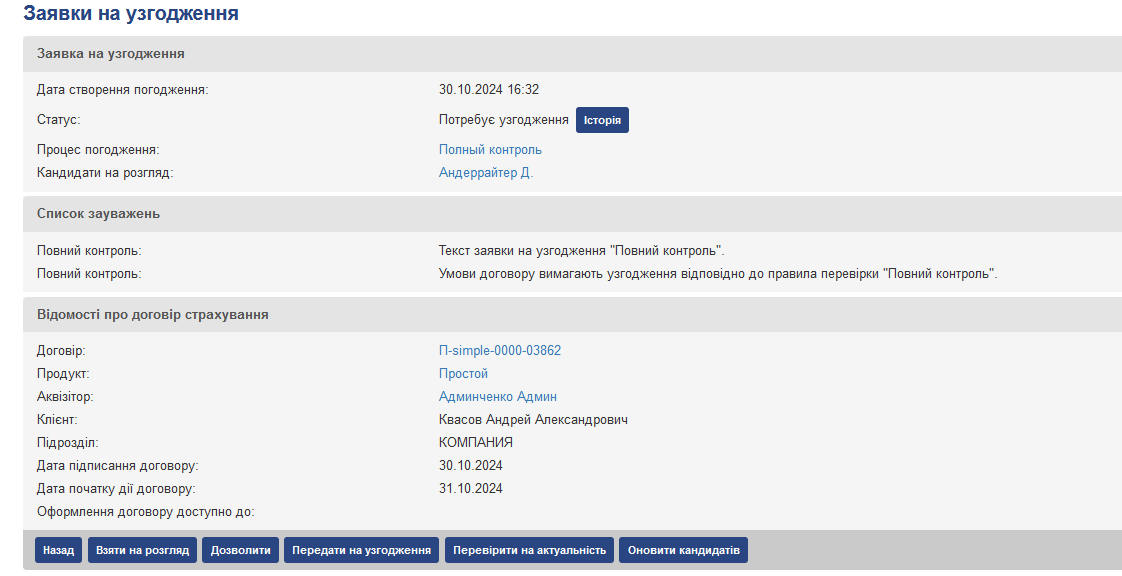Approve with the Дозволити button

click(240, 550)
